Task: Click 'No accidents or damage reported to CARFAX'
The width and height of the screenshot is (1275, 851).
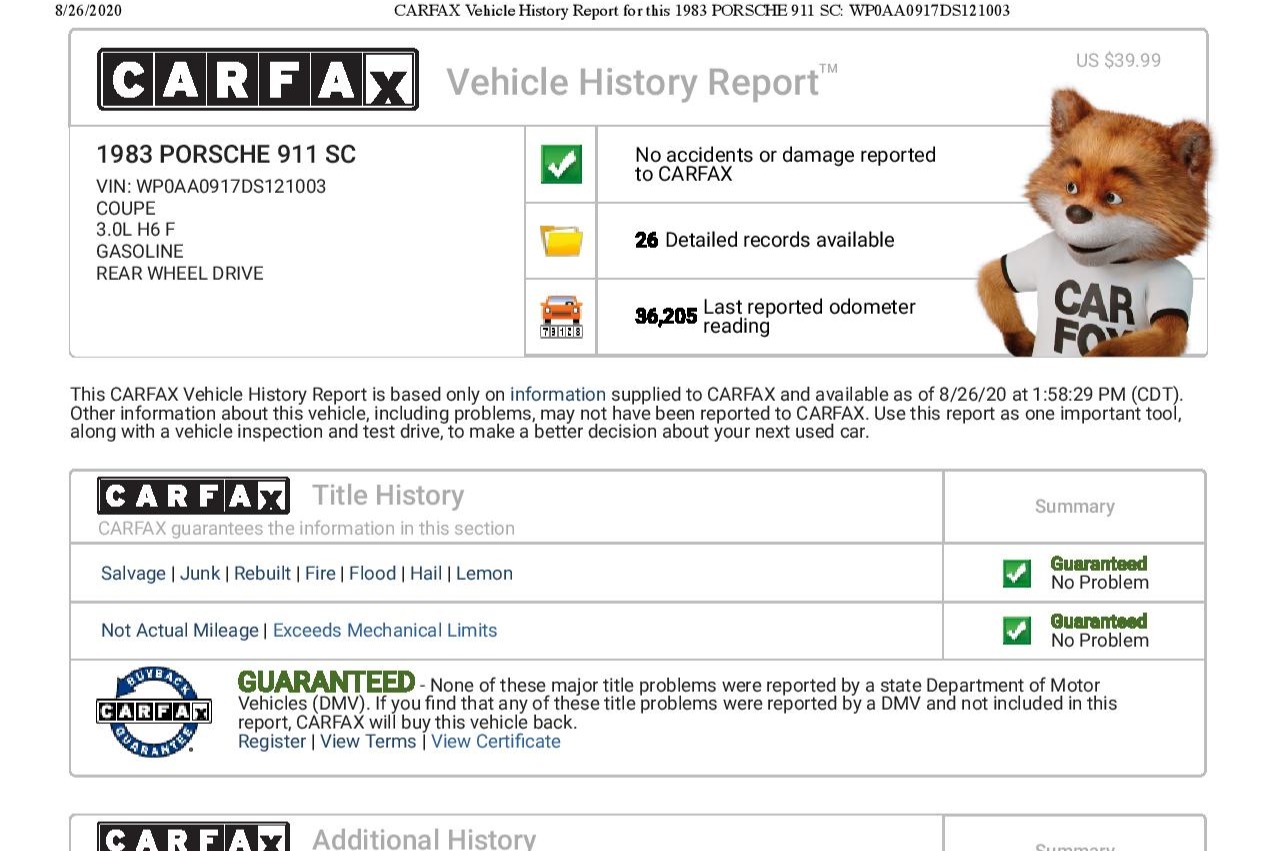Action: point(785,164)
